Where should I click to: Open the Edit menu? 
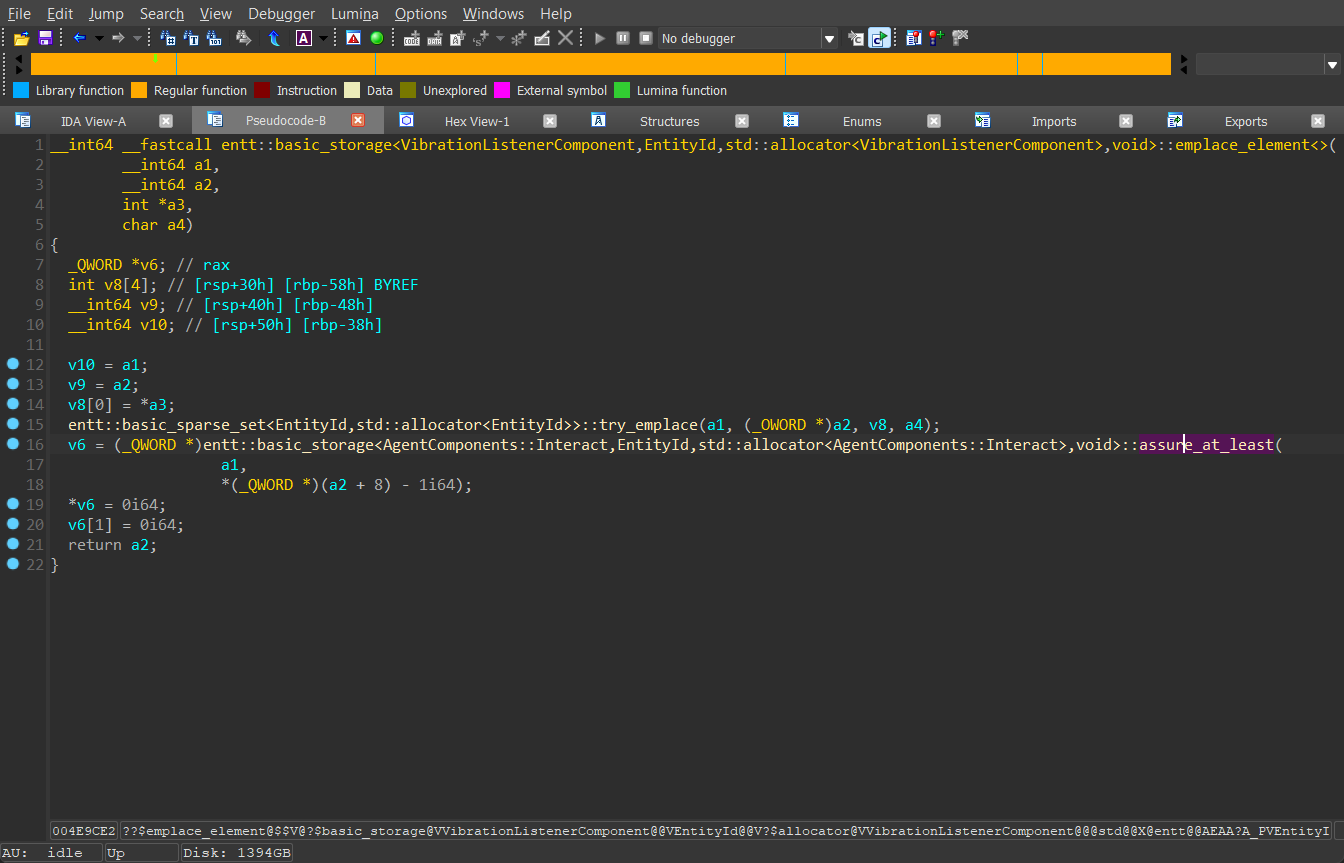pyautogui.click(x=60, y=14)
